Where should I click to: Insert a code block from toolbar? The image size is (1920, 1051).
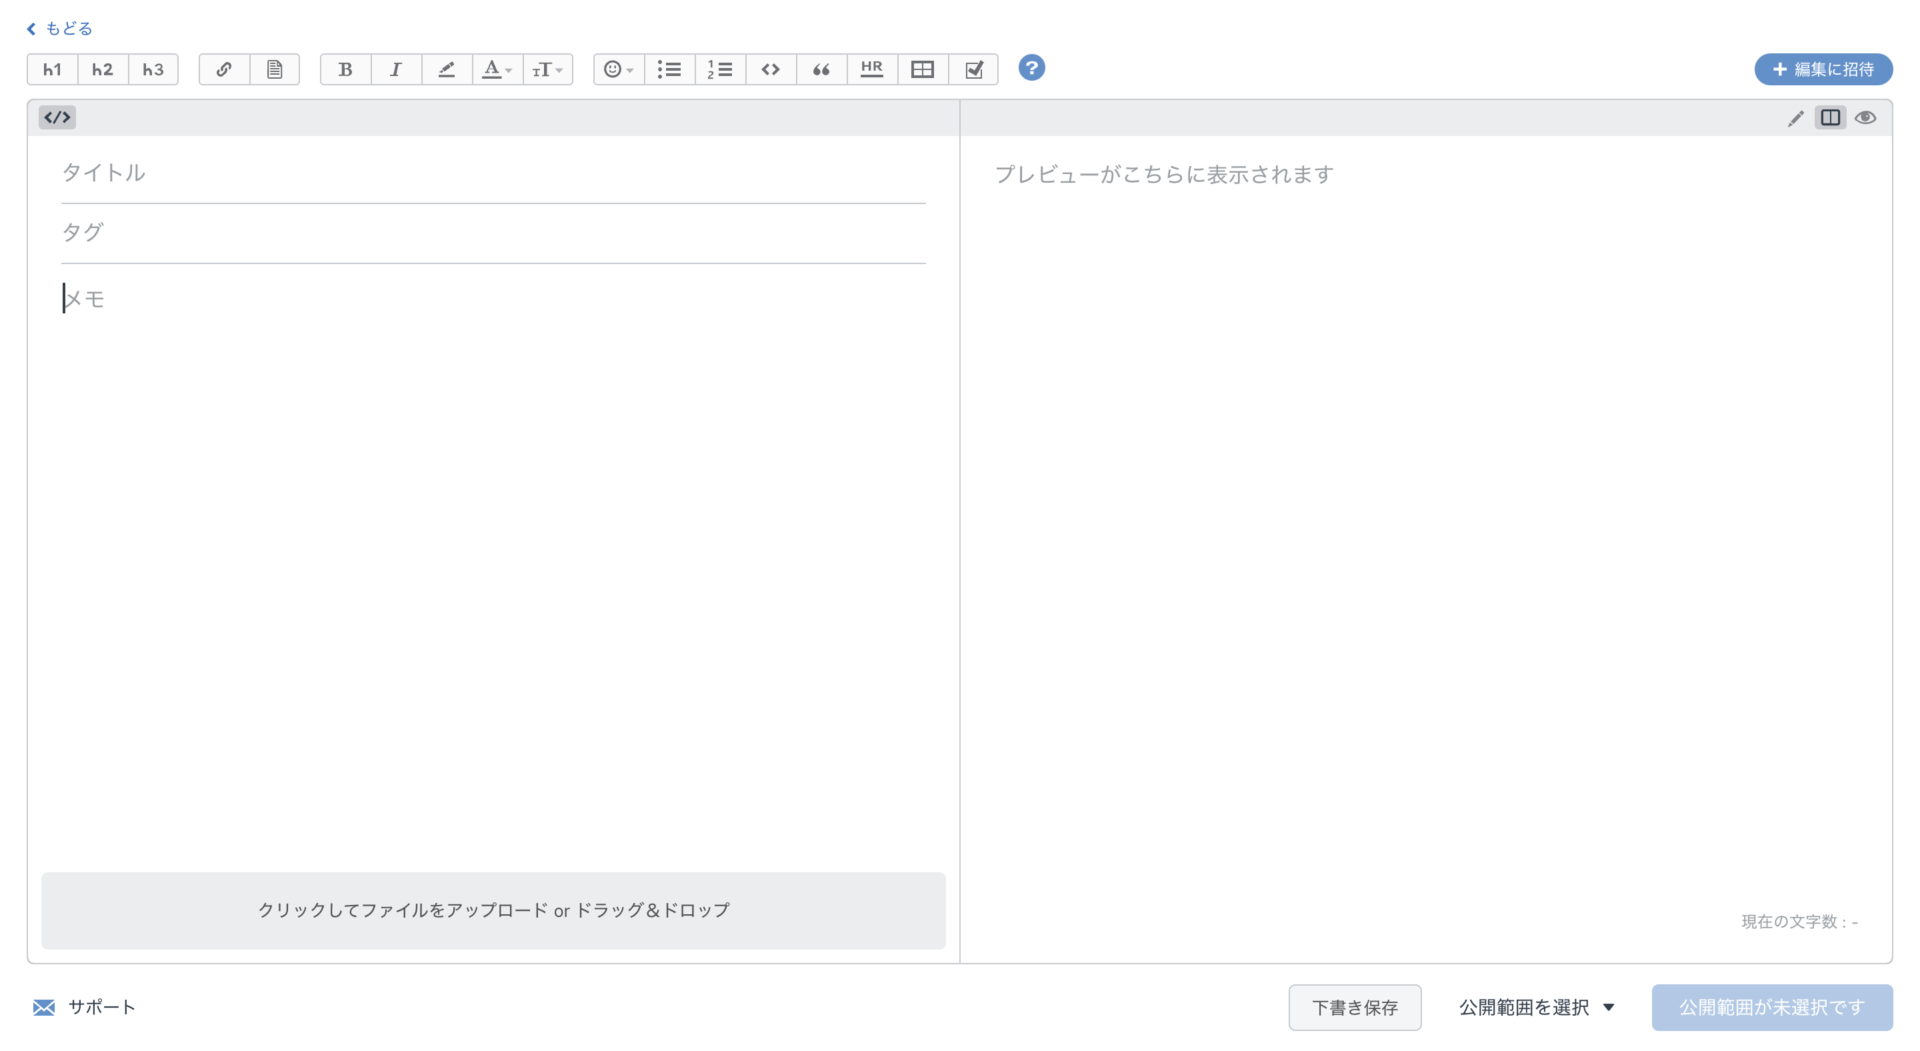(771, 69)
